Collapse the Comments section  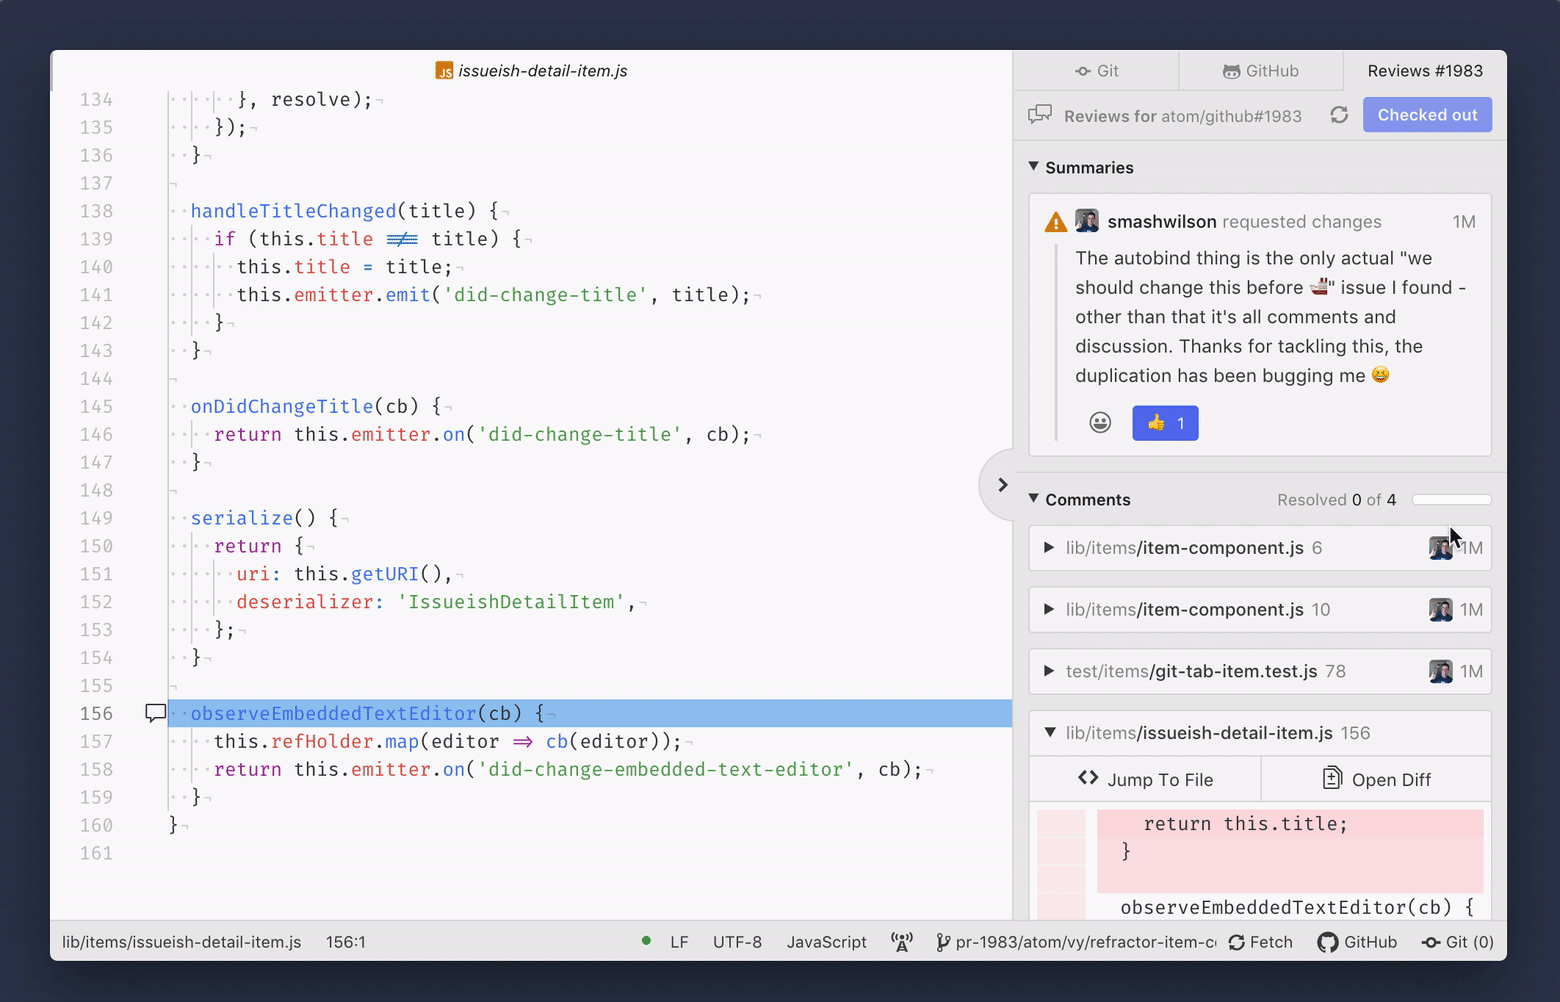point(1080,499)
